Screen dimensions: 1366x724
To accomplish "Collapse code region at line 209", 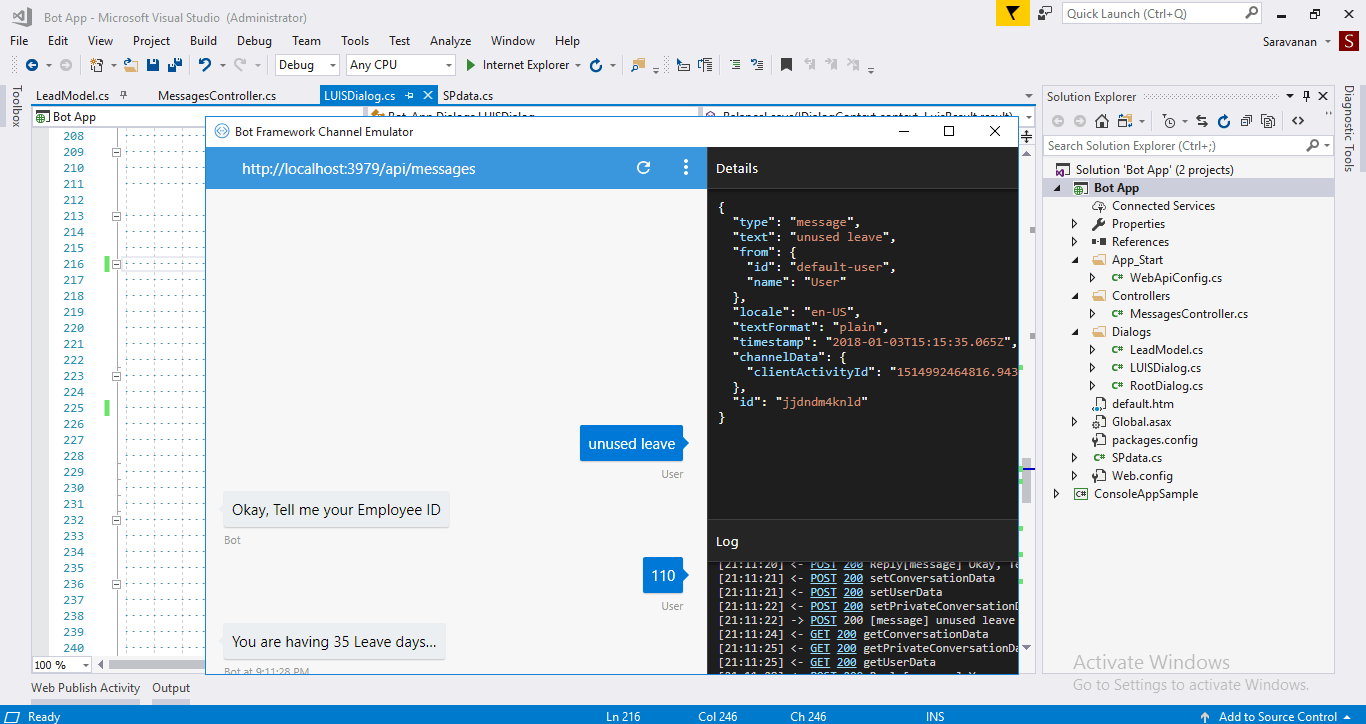I will pyautogui.click(x=116, y=152).
